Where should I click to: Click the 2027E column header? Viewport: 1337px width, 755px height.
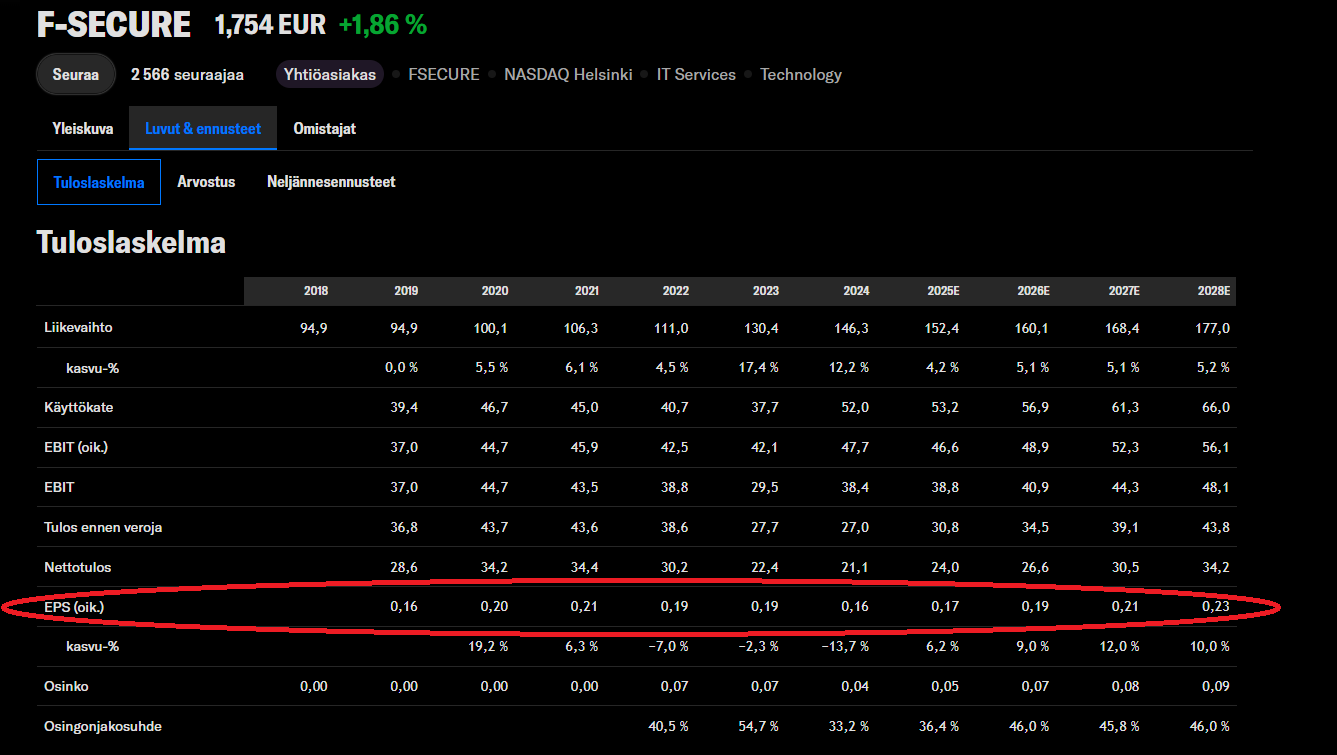click(1123, 291)
